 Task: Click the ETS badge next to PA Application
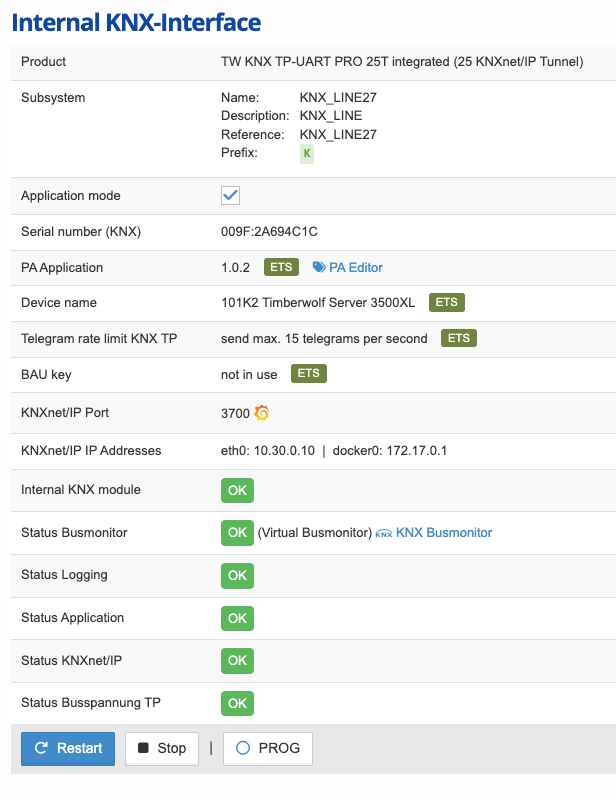pos(281,267)
